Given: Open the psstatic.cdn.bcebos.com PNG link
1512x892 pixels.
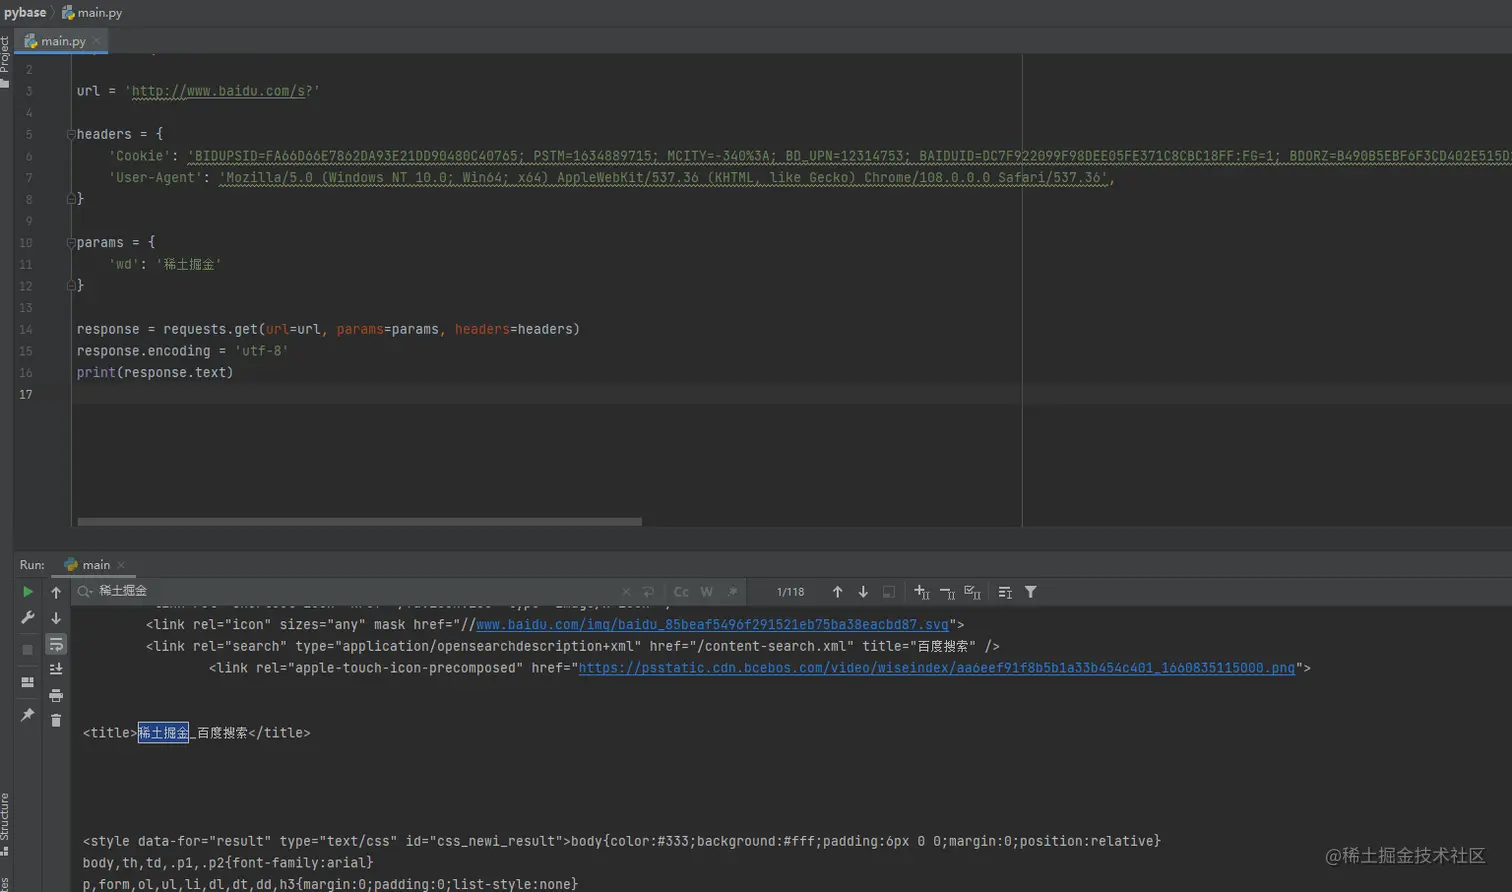Looking at the screenshot, I should (937, 668).
